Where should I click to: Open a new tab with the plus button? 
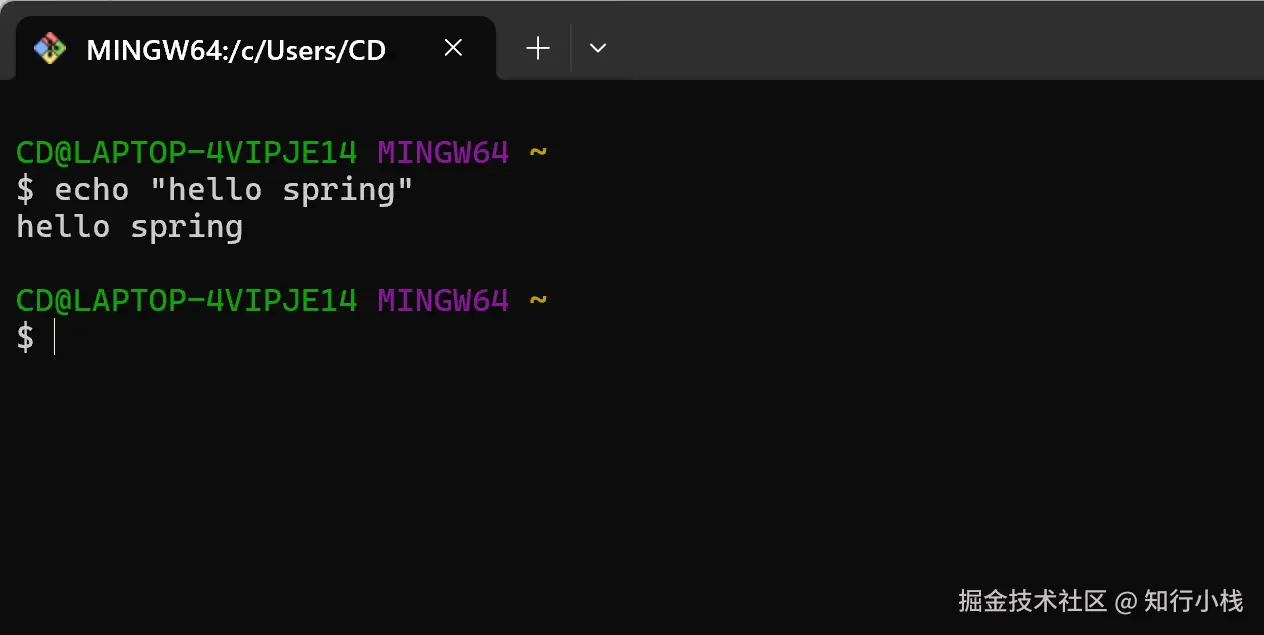click(x=538, y=48)
